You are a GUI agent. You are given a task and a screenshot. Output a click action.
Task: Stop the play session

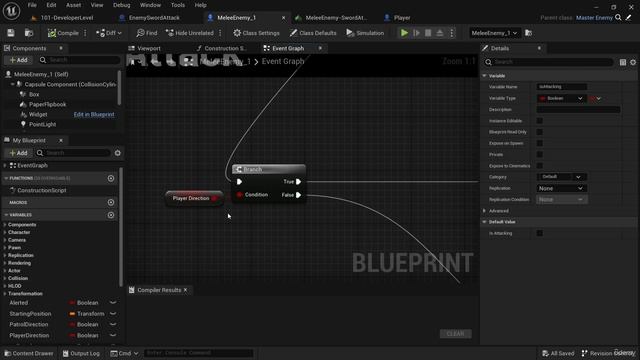tap(428, 33)
